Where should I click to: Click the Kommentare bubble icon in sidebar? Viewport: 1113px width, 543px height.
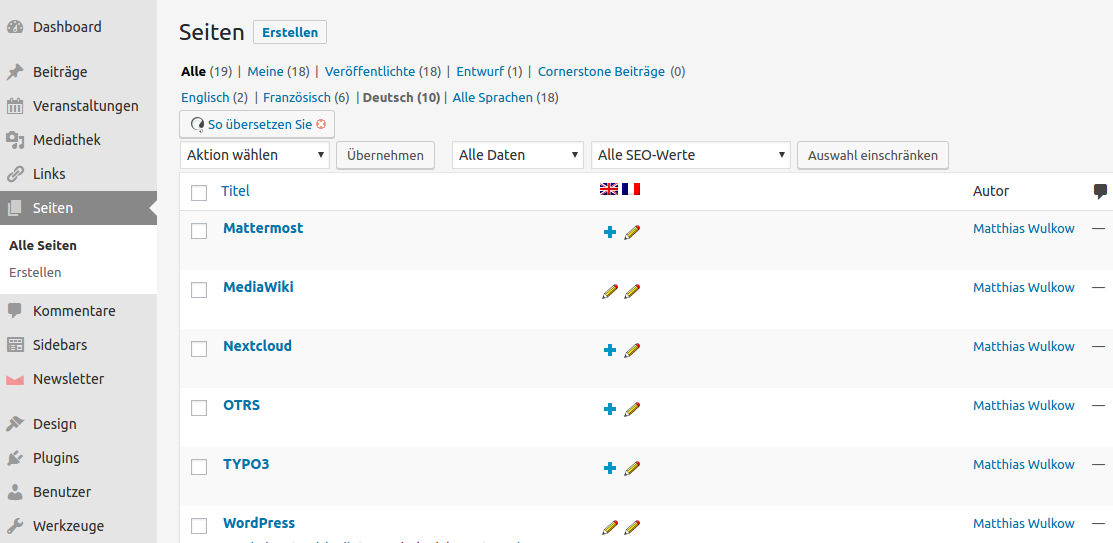[15, 311]
